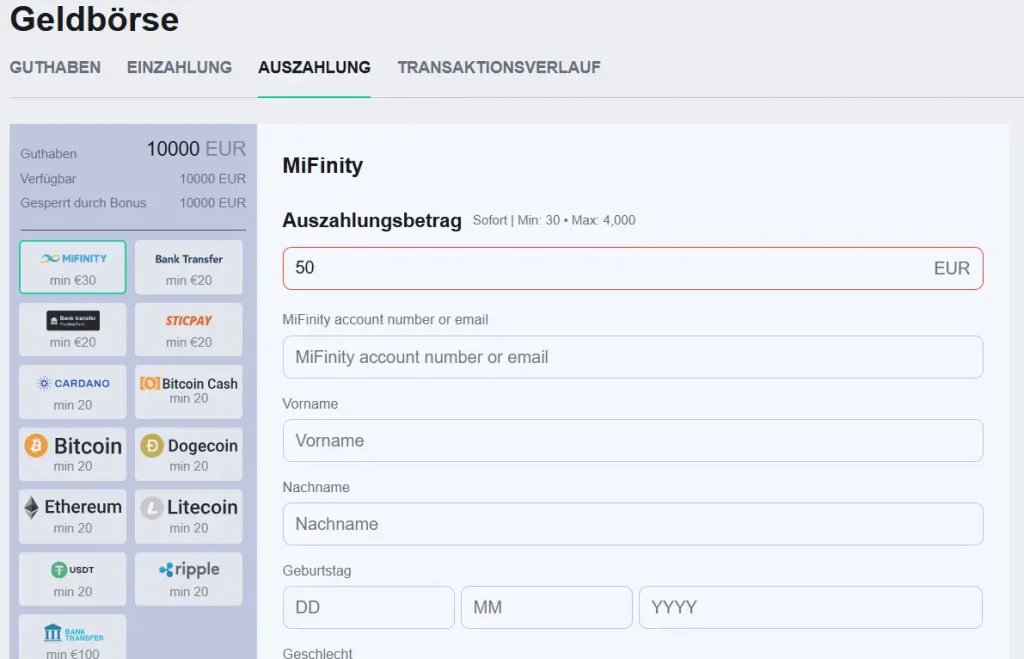Click the Auszahlungsbetrag amount field
Viewport: 1024px width, 659px height.
(x=633, y=268)
